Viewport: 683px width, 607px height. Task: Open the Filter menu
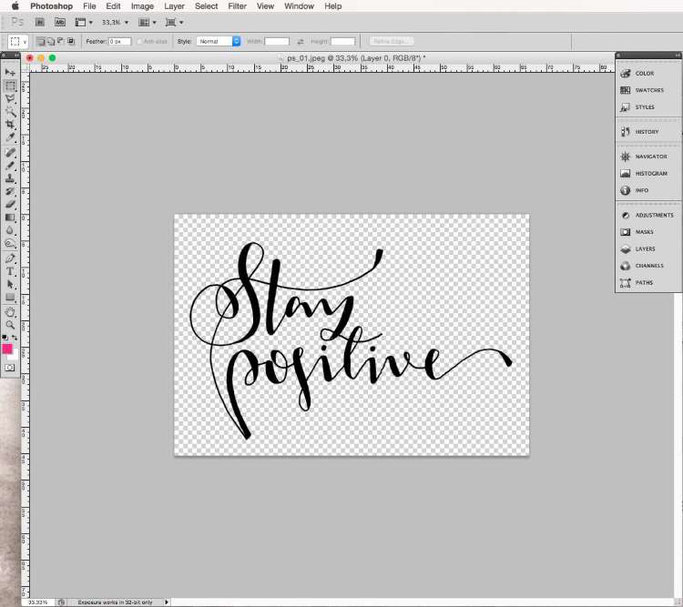tap(237, 6)
